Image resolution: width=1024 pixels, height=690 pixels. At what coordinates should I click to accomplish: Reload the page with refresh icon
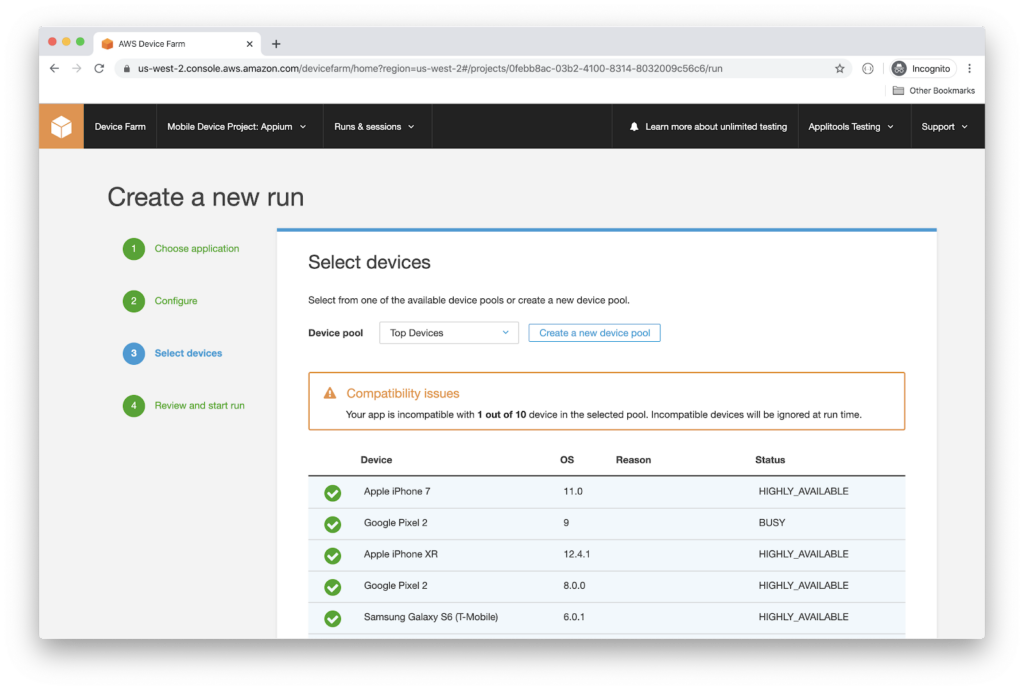click(x=99, y=68)
